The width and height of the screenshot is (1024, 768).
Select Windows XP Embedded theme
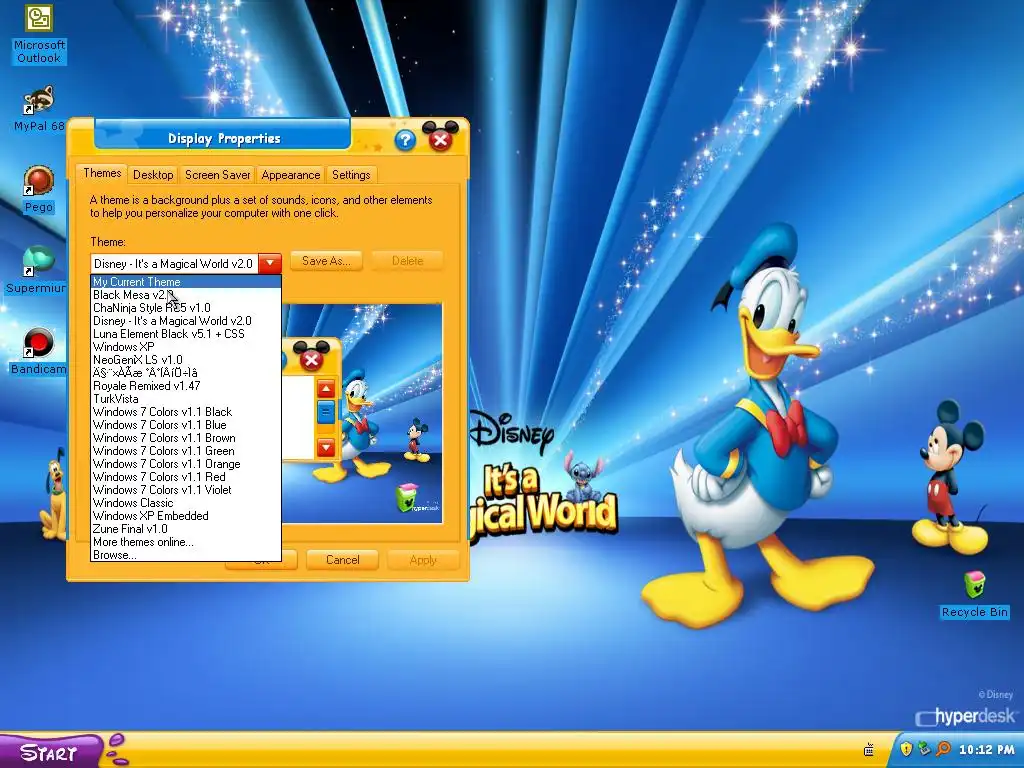(x=185, y=516)
